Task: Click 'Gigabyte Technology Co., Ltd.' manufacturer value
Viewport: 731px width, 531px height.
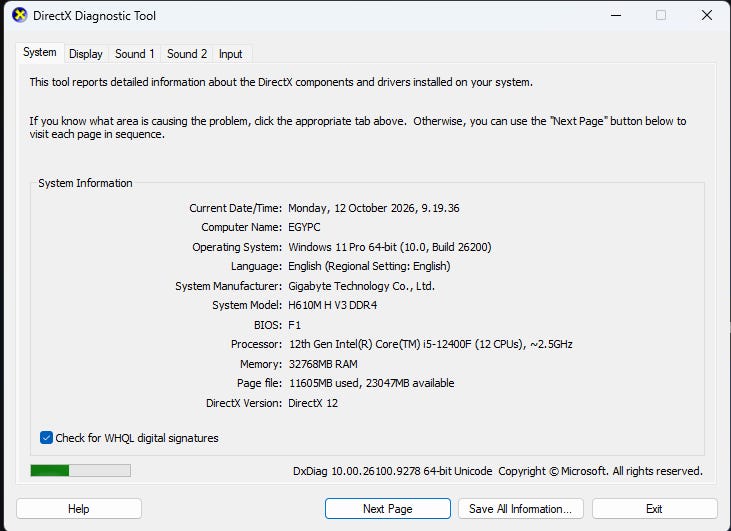Action: [x=361, y=286]
